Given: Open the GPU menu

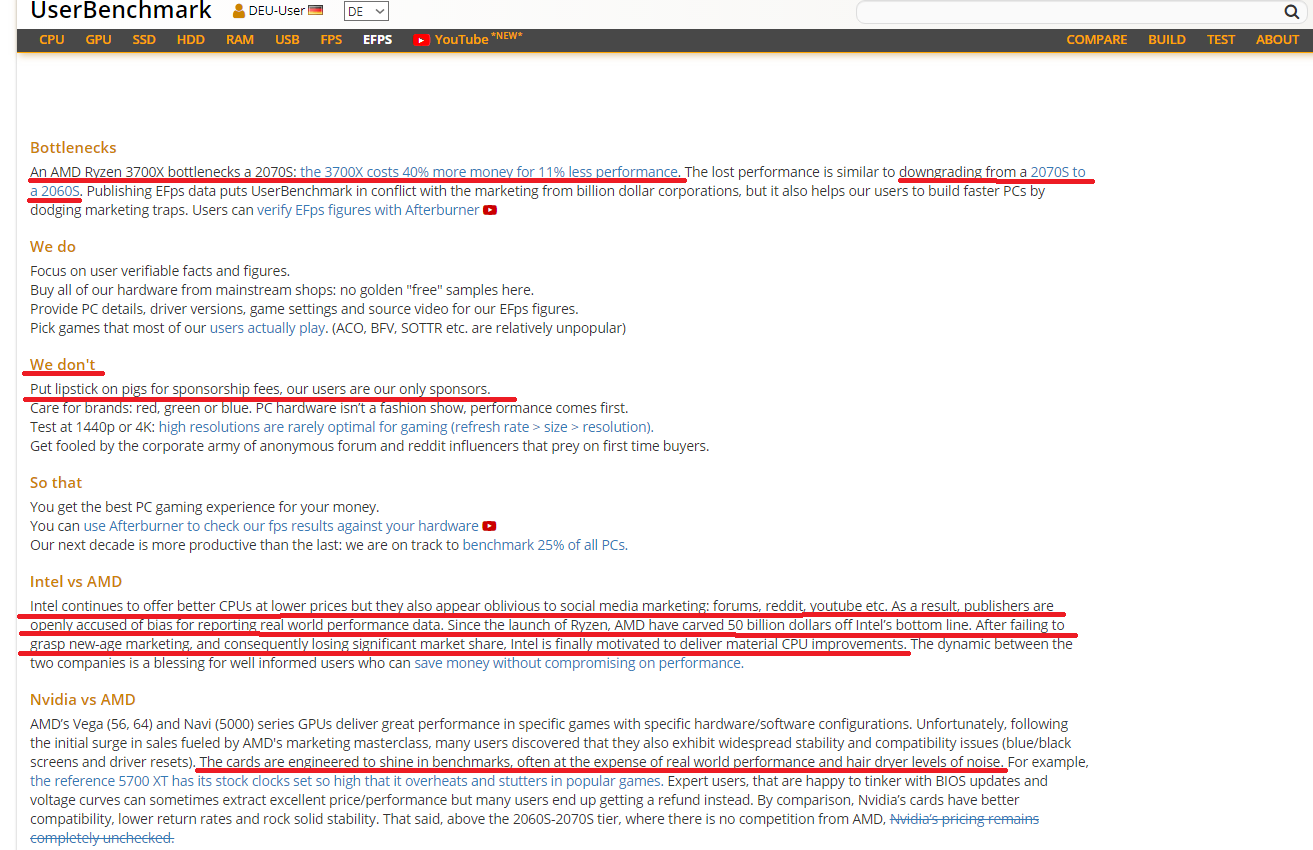Looking at the screenshot, I should (x=99, y=40).
